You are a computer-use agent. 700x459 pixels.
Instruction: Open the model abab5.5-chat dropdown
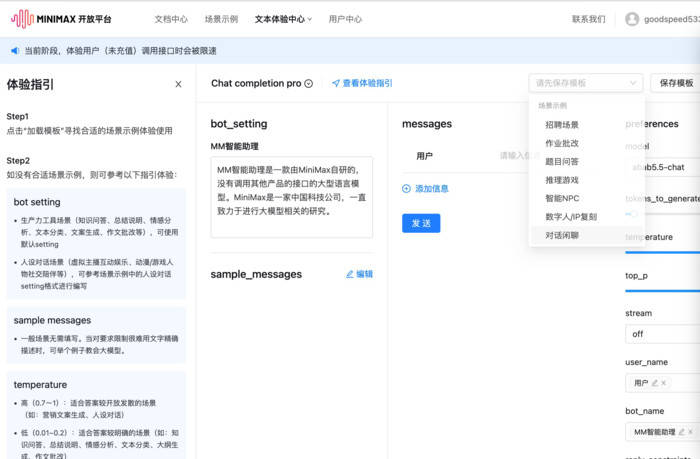pyautogui.click(x=662, y=167)
